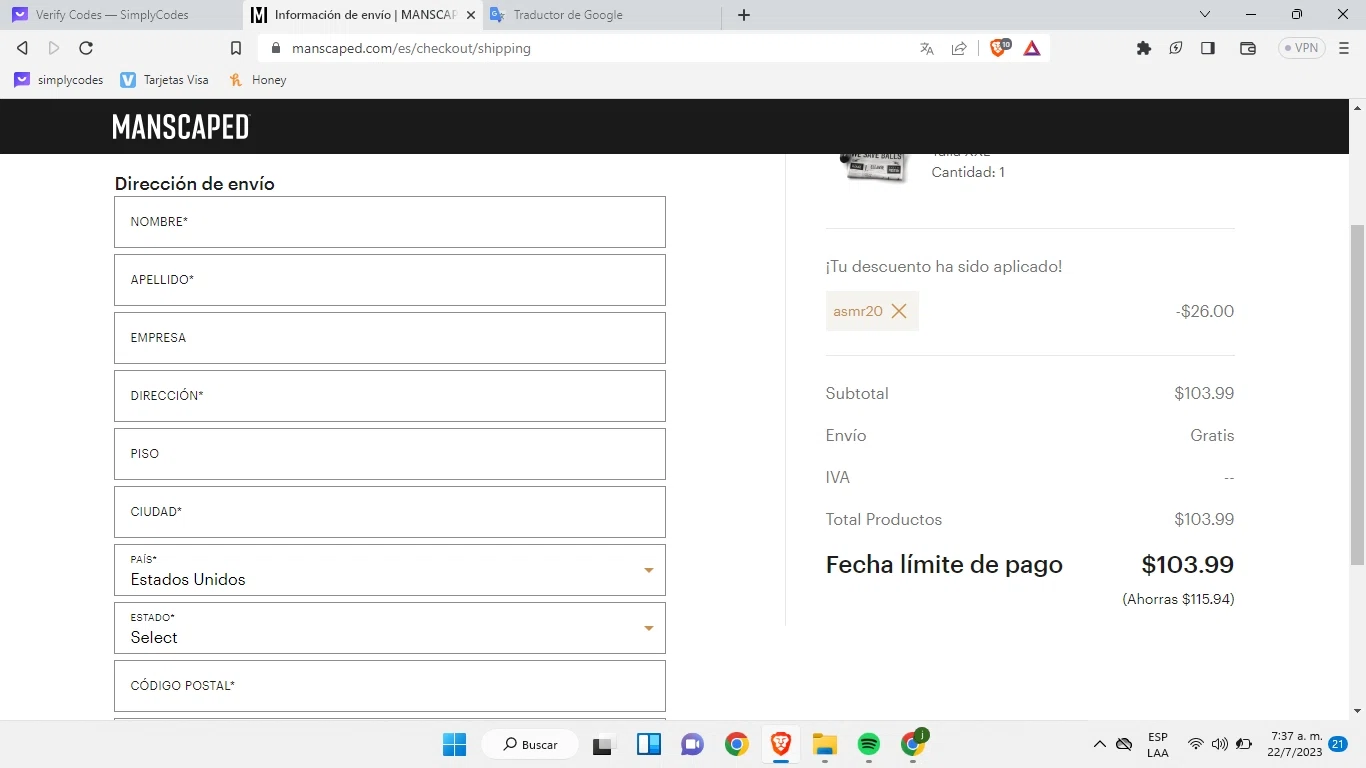This screenshot has width=1366, height=768.
Task: Open the browser extensions puzzle icon
Action: [1144, 48]
